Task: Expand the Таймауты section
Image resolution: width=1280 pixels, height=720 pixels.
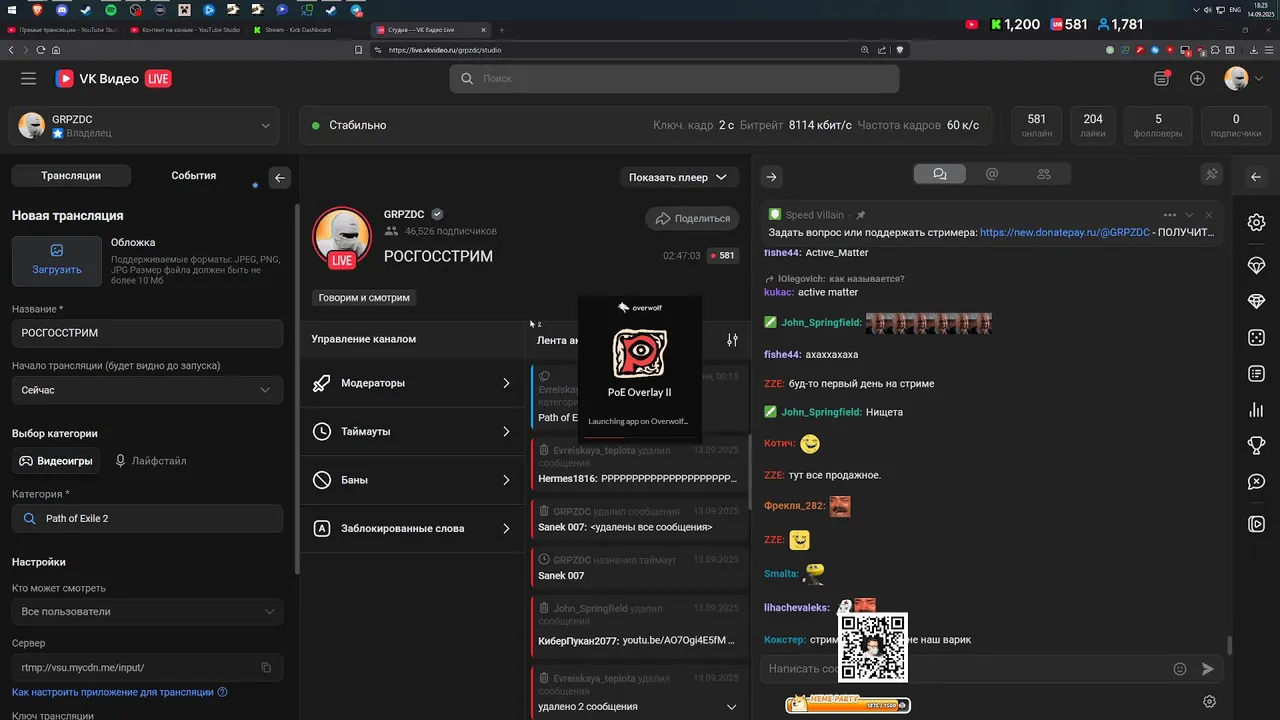Action: 412,432
